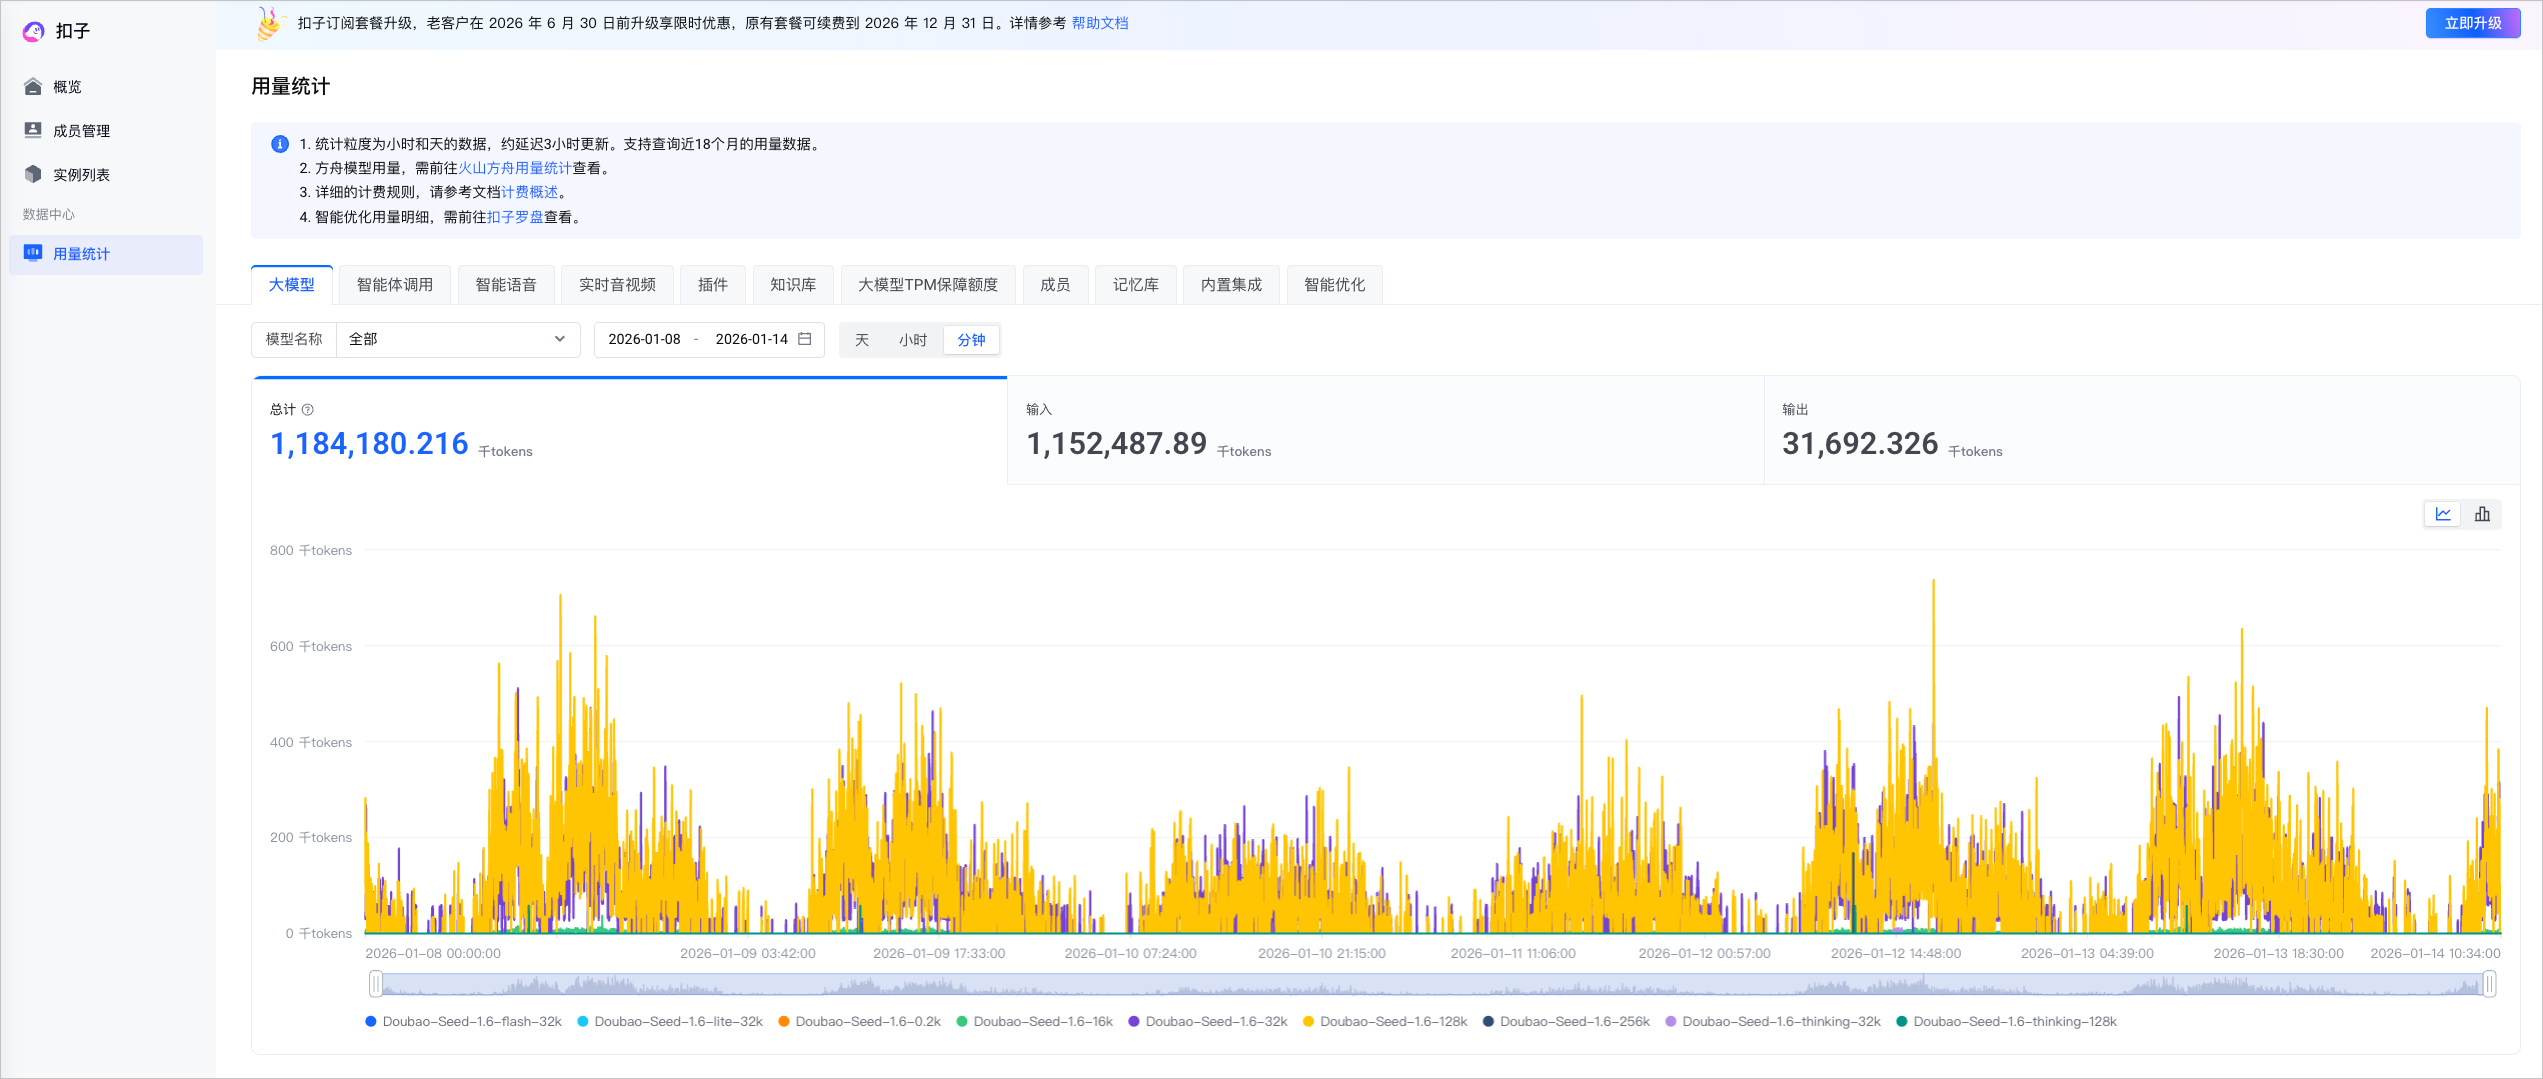Select the day granularity option
The width and height of the screenshot is (2543, 1079).
click(x=862, y=340)
